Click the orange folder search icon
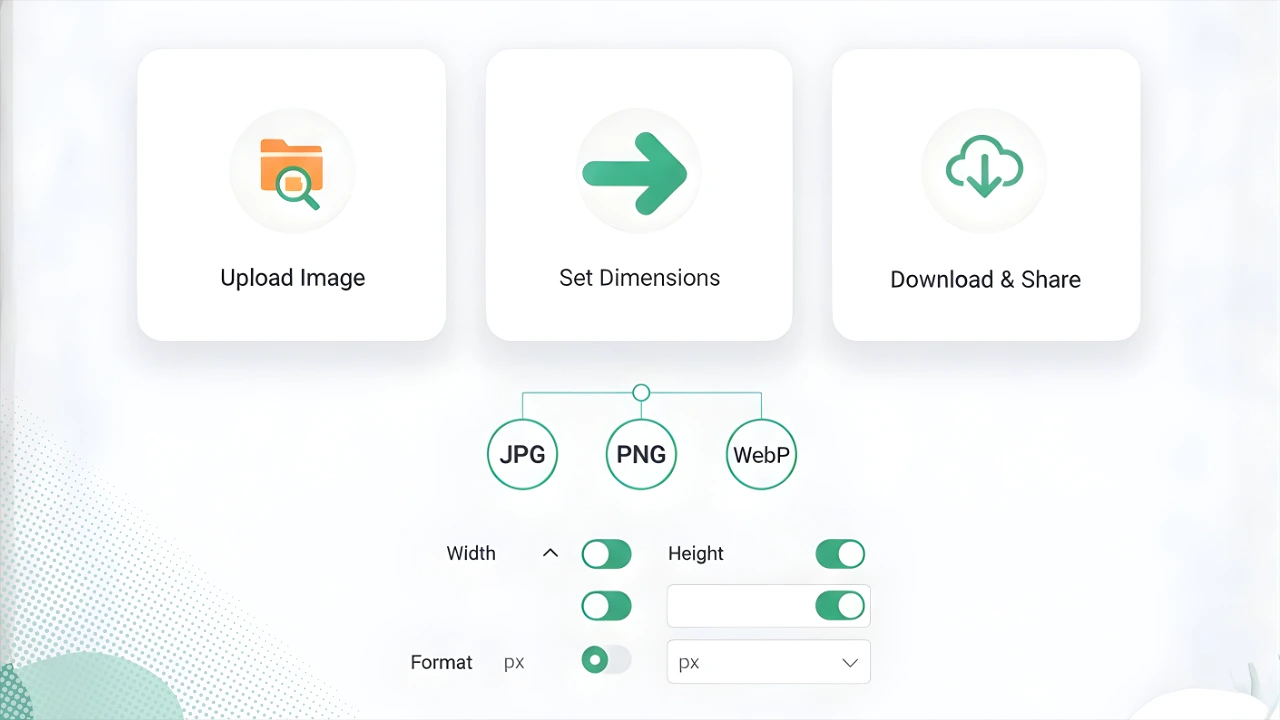This screenshot has width=1280, height=720. click(x=291, y=173)
